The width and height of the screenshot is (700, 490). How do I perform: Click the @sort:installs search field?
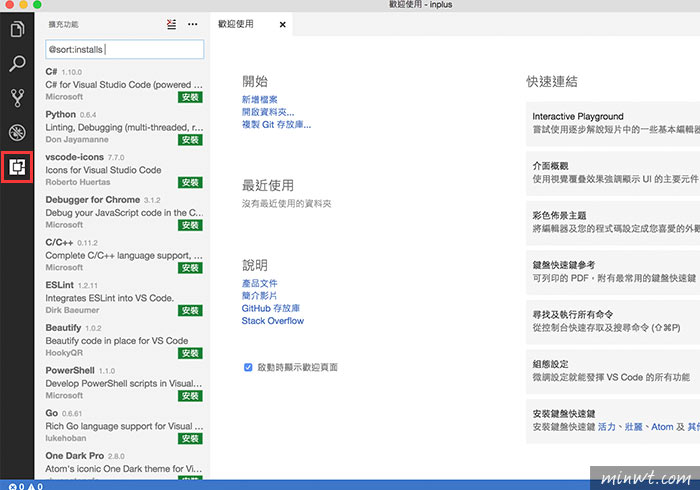point(125,49)
